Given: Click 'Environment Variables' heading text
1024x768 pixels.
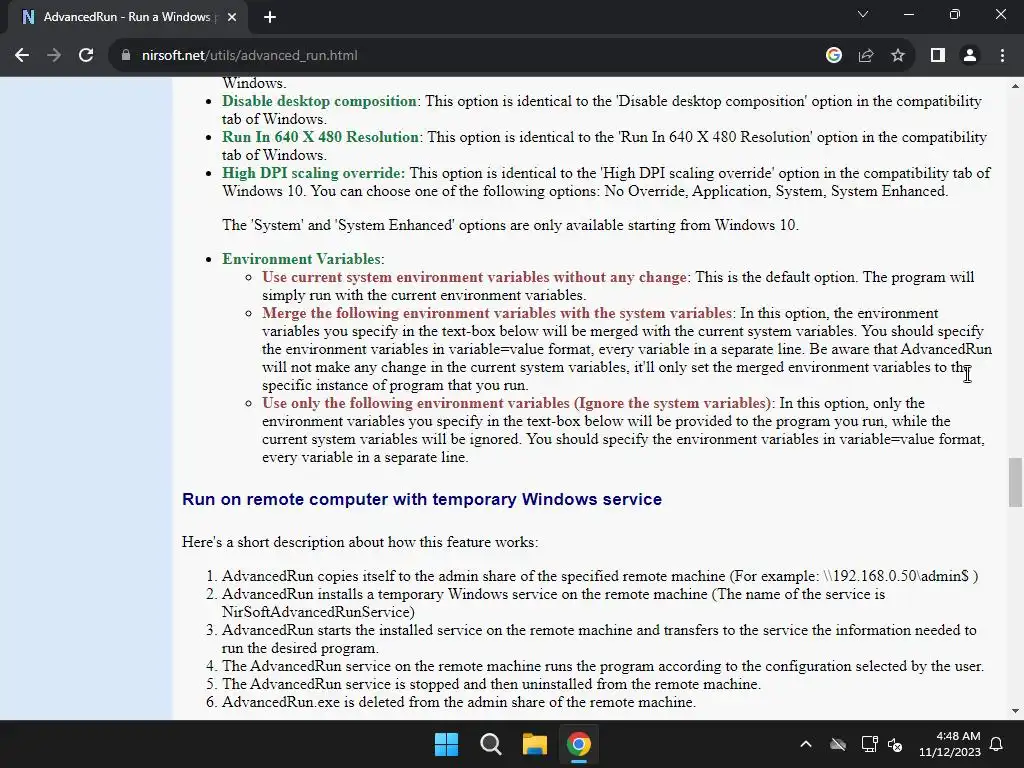Looking at the screenshot, I should tap(301, 259).
